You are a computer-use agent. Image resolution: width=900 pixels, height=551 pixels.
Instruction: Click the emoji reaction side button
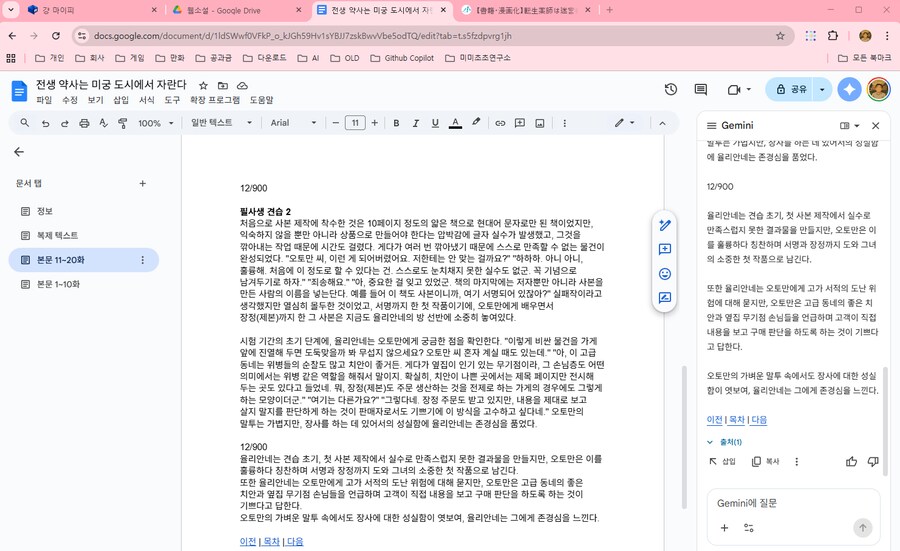[664, 272]
